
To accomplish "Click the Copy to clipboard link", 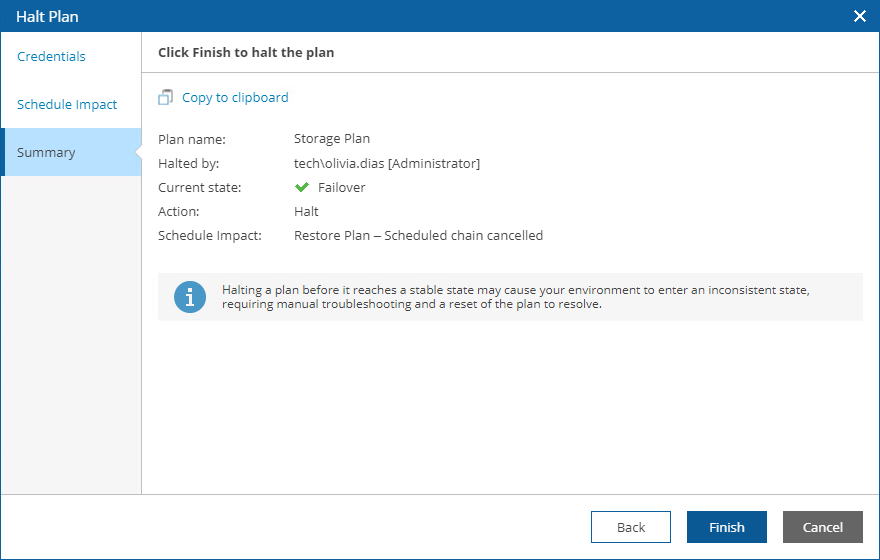I will coord(235,98).
